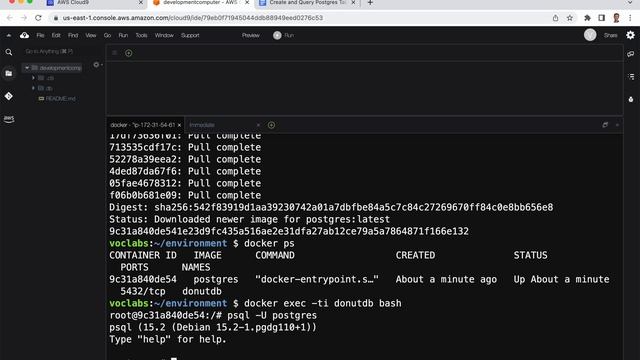Screen dimensions: 640x360
Task: Add new tab in upper editor pane
Action: click(x=129, y=53)
